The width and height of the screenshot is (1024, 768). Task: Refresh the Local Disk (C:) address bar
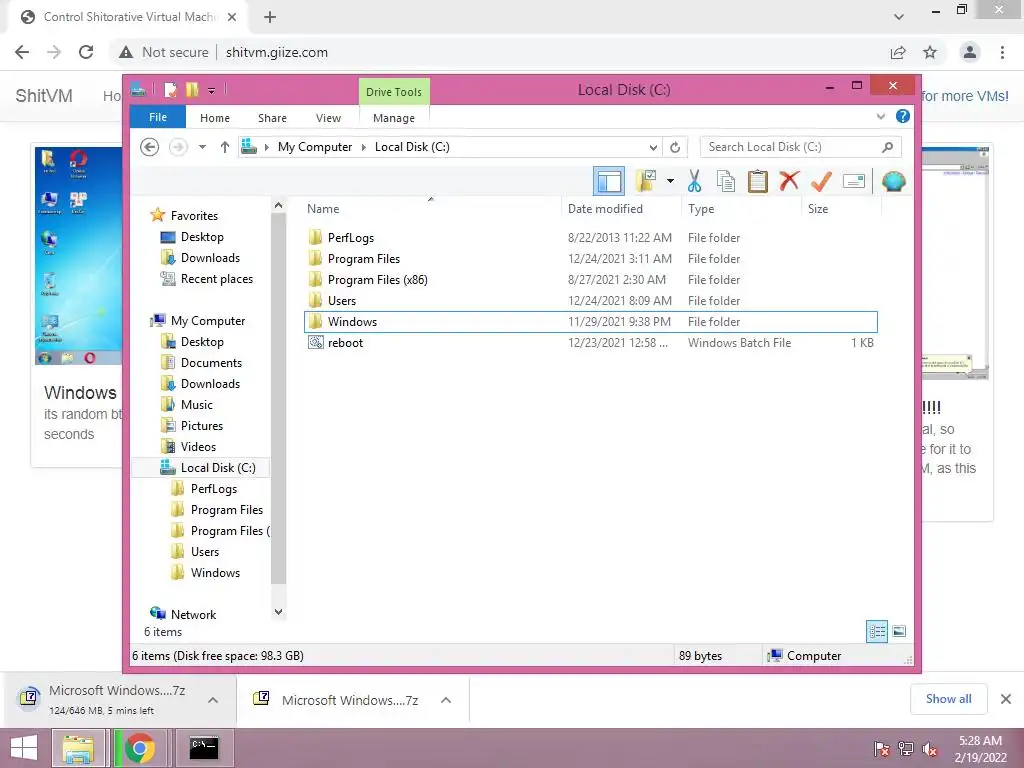(675, 147)
